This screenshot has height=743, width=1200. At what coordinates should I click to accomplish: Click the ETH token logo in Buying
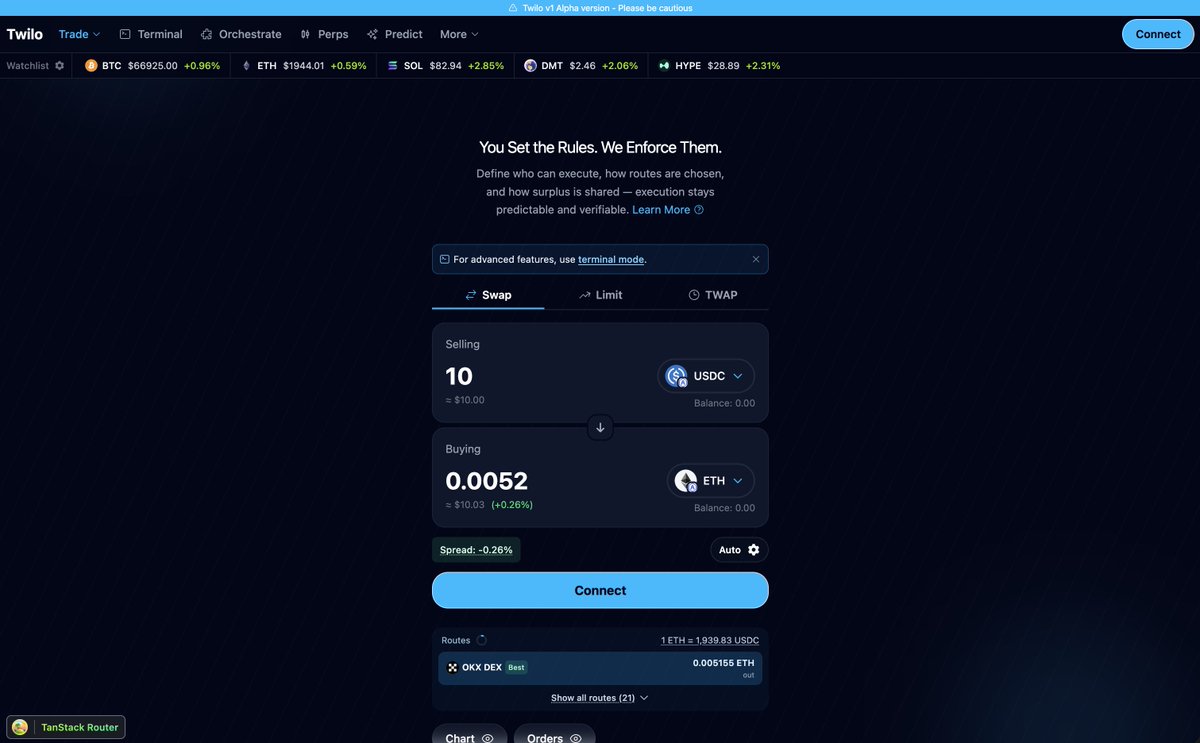686,481
